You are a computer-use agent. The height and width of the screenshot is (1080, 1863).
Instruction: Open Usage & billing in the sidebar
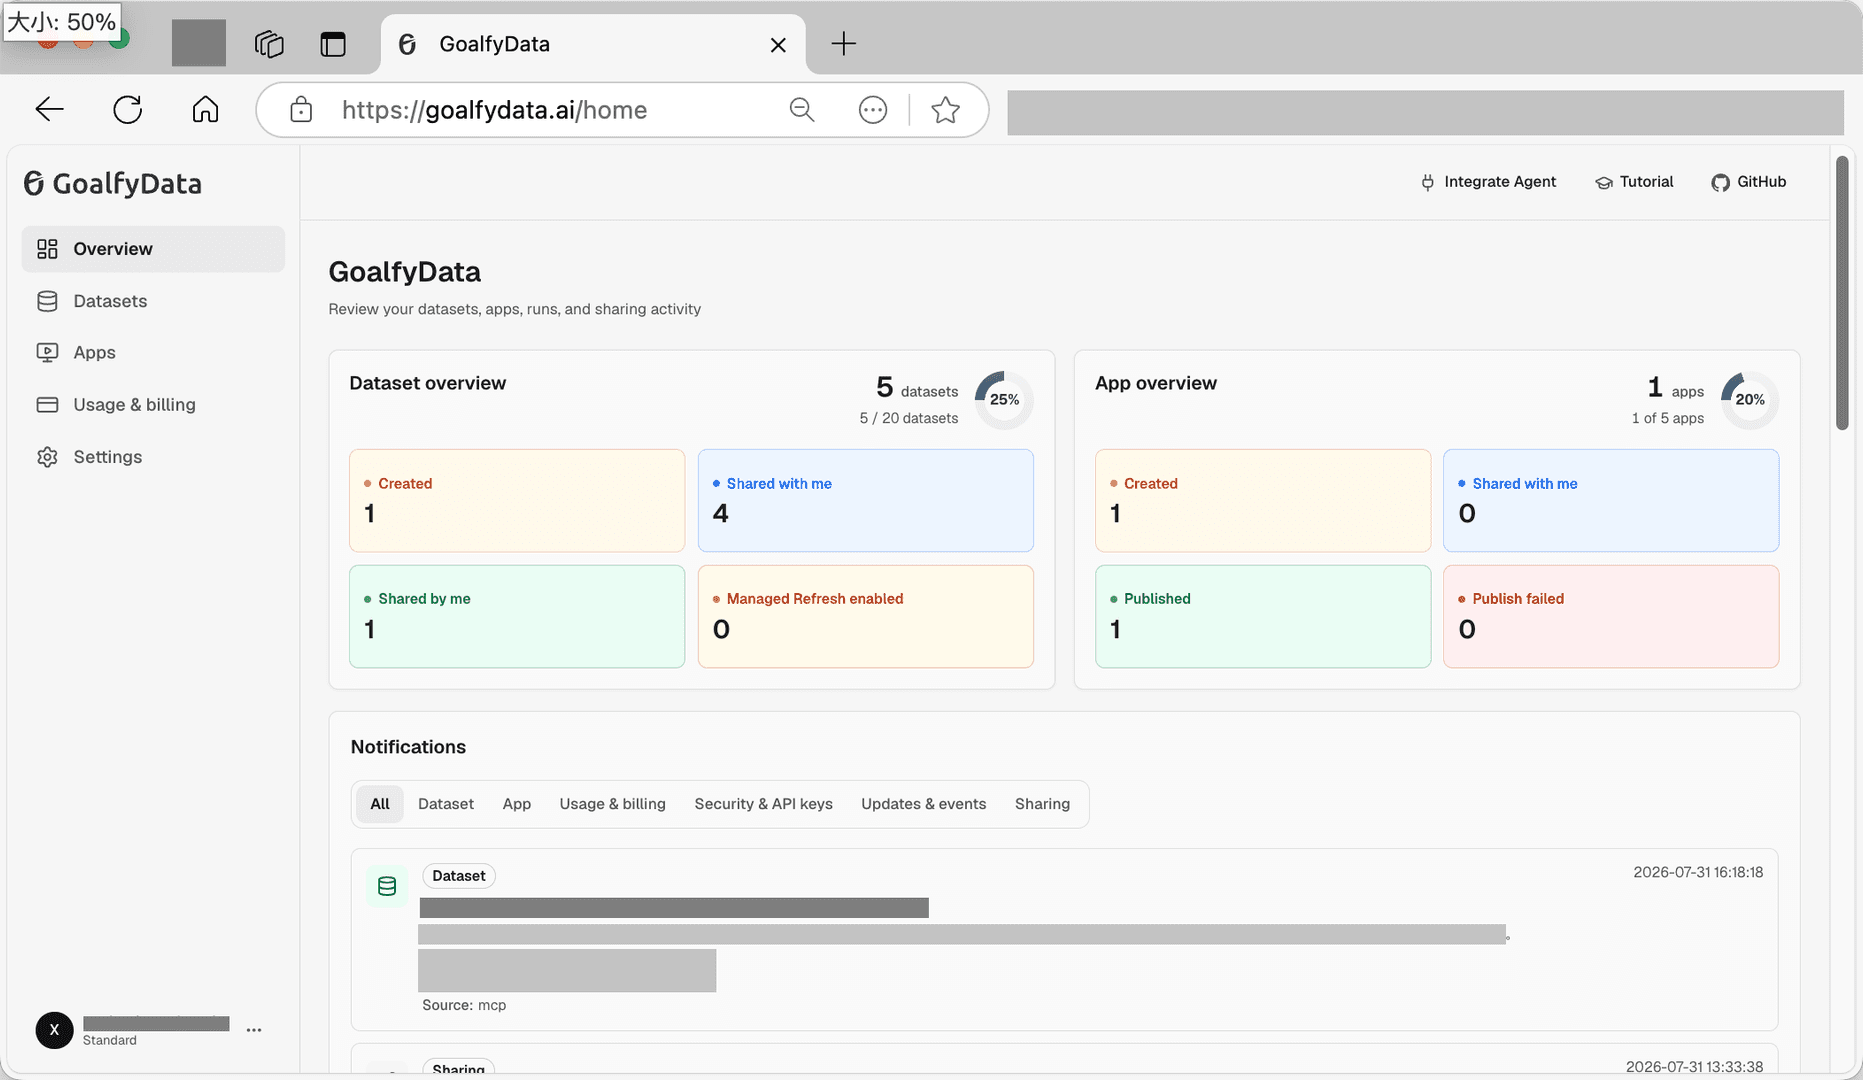pos(153,405)
